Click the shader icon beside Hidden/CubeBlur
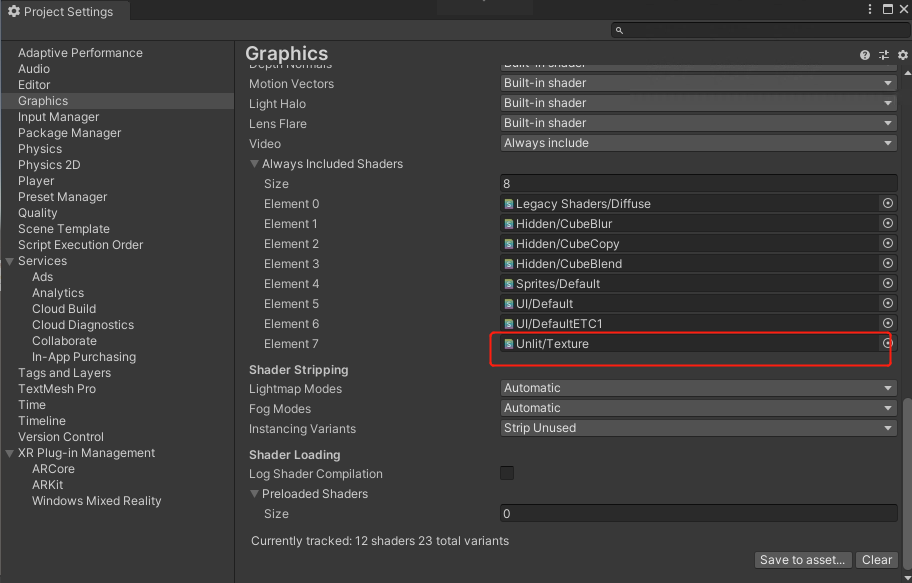The image size is (912, 583). point(509,224)
